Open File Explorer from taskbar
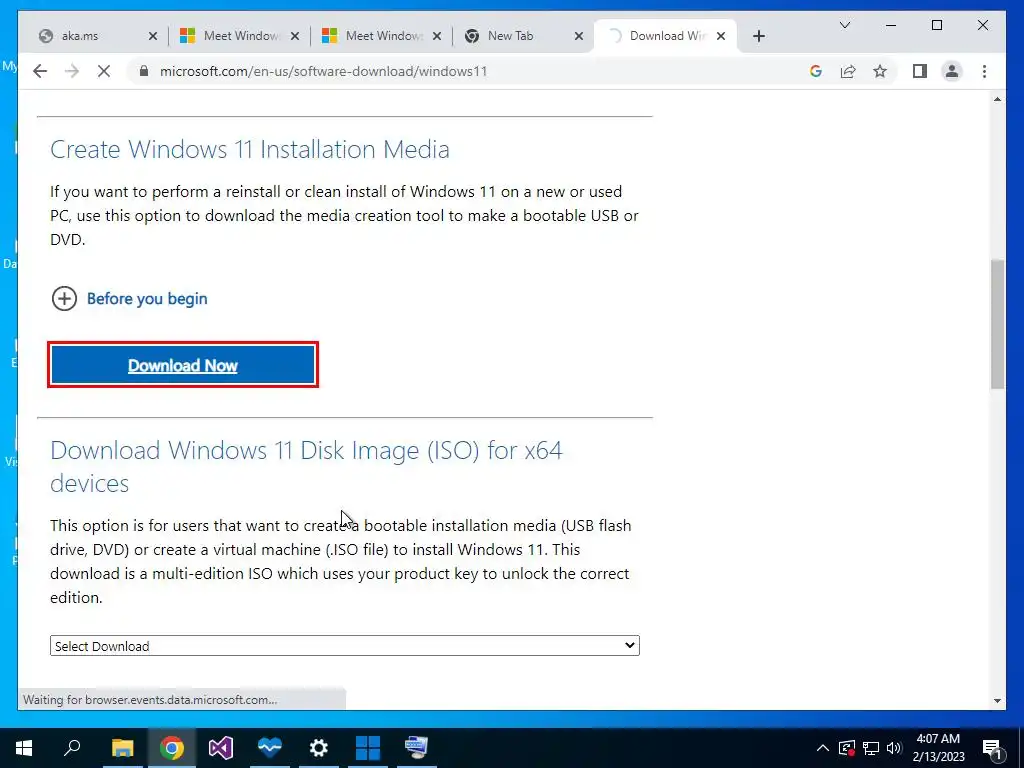1024x768 pixels. pos(122,748)
